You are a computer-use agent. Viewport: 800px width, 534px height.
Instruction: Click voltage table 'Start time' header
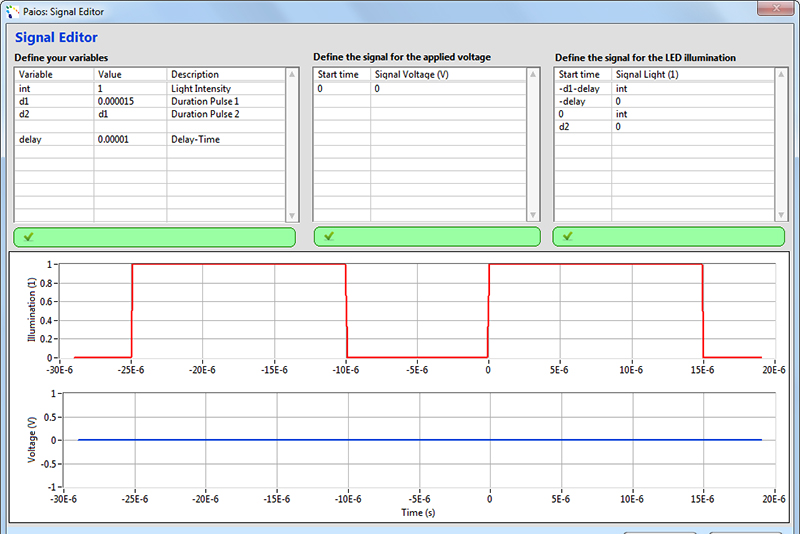pos(342,74)
